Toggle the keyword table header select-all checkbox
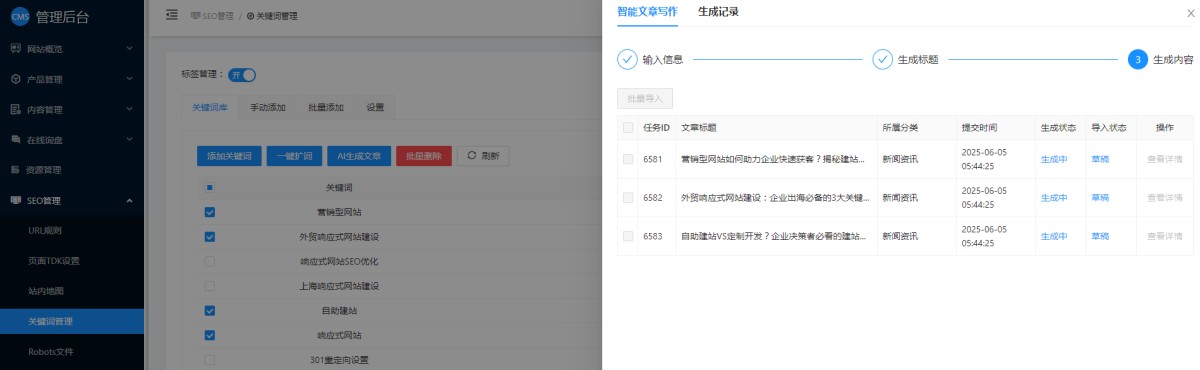Screen dimensions: 1200x370 [209, 187]
